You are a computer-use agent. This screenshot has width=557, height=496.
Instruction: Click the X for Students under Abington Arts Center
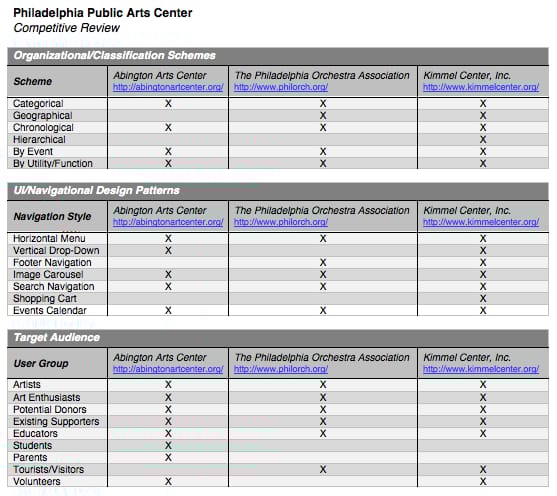(168, 446)
